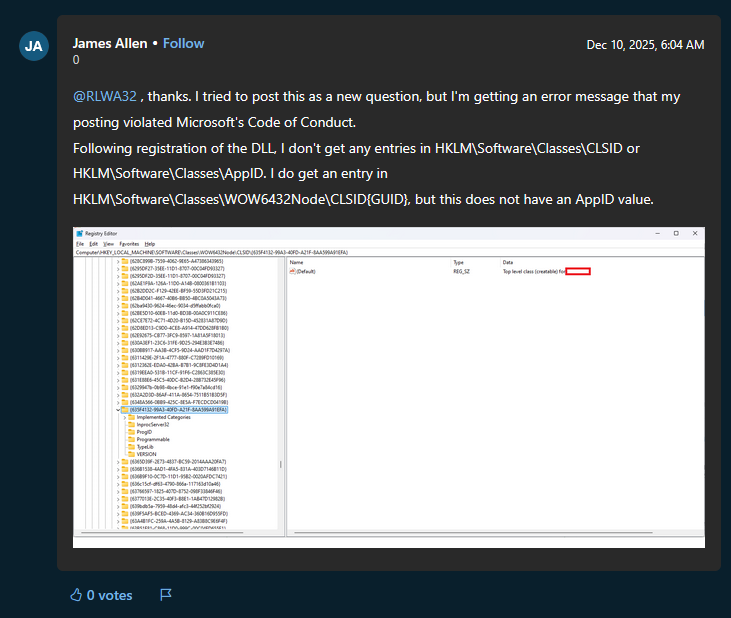
Task: Select the {62BE5D10-60EB...} registry key
Action: click(x=178, y=313)
